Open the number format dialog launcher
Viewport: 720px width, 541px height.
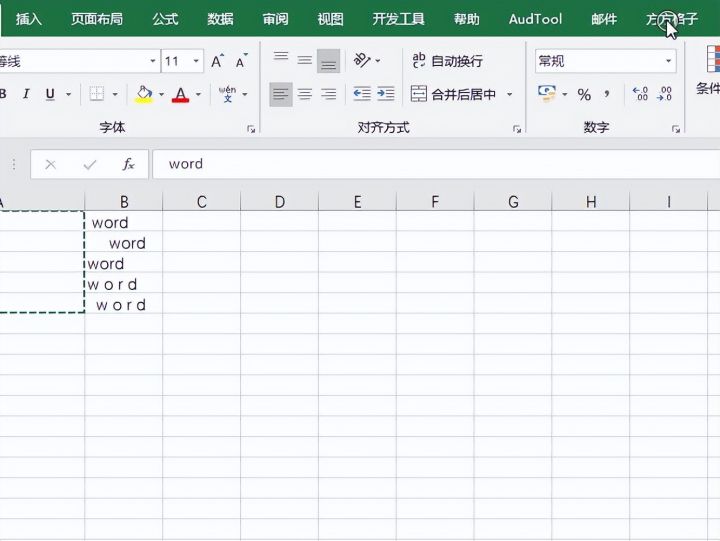675,129
